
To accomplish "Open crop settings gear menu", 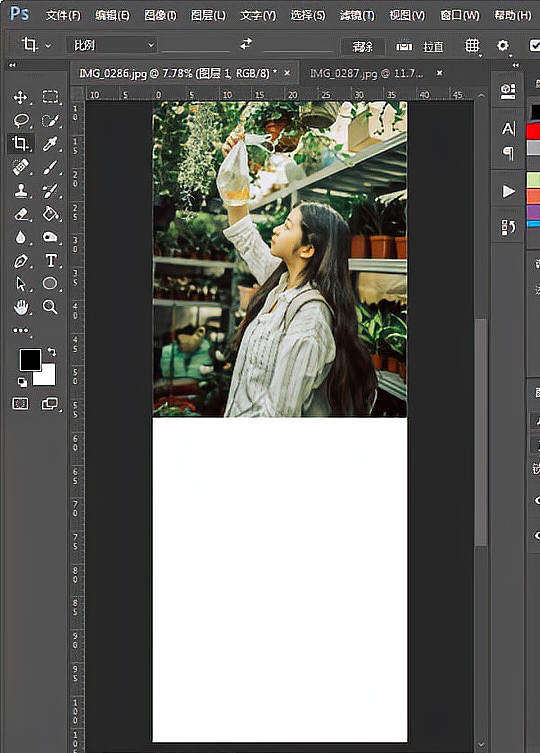I will point(503,46).
